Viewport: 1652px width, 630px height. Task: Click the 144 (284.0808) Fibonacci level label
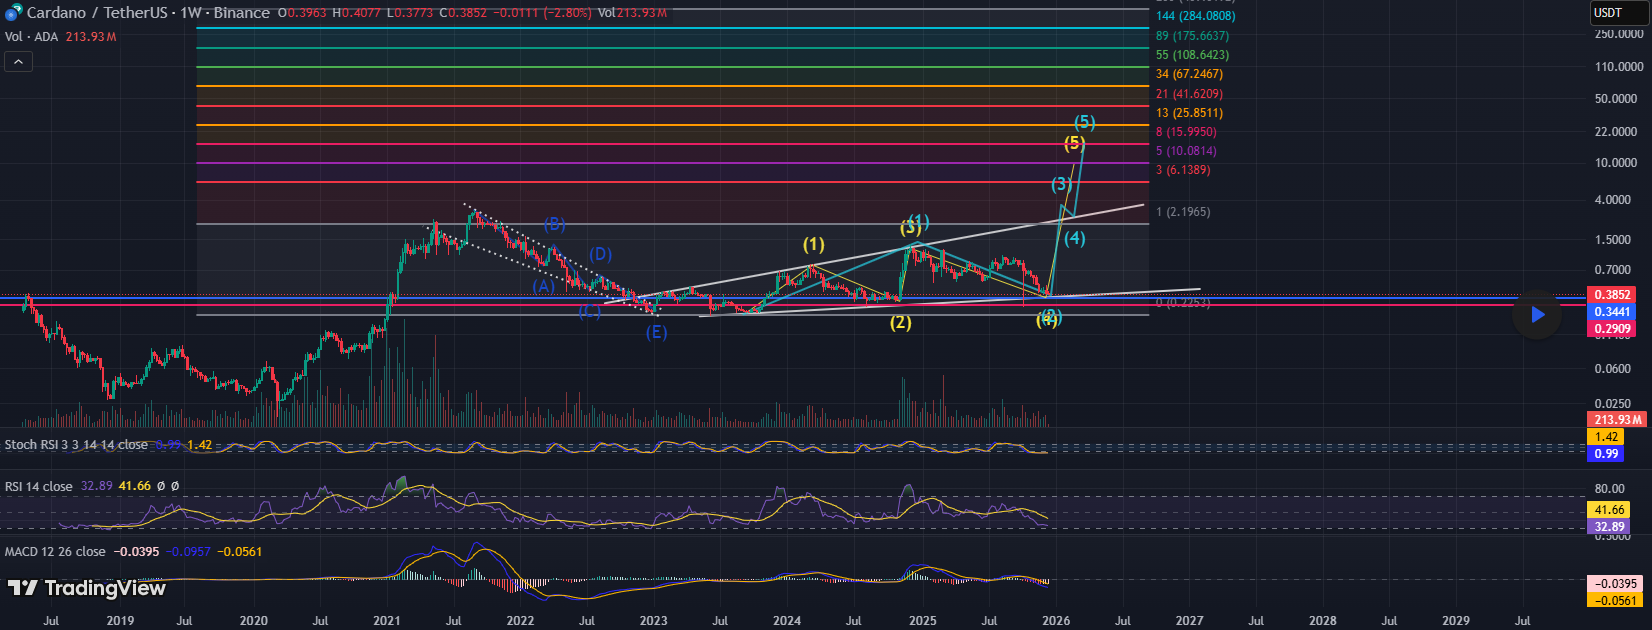pos(1195,16)
